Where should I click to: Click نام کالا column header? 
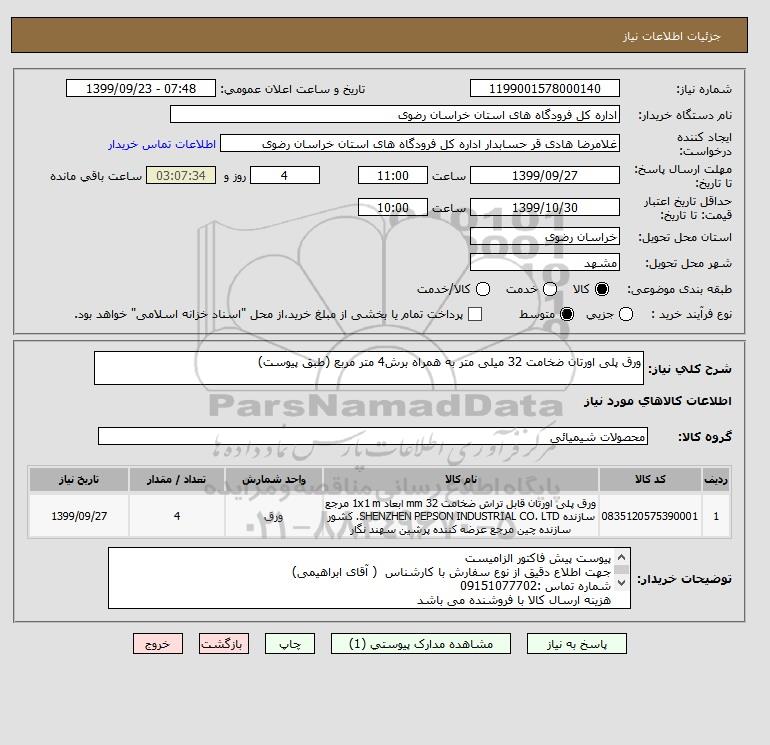coord(461,479)
